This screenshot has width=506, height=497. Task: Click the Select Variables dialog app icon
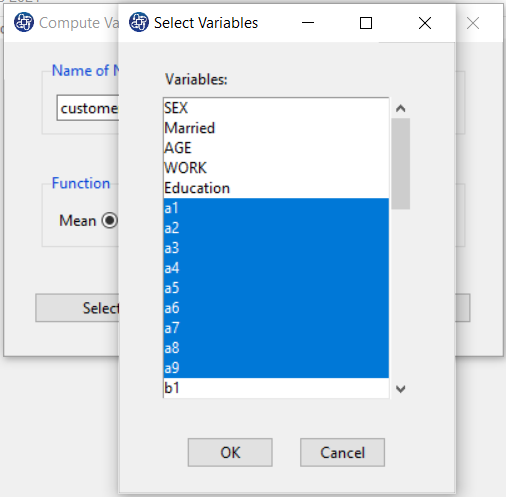[x=139, y=22]
